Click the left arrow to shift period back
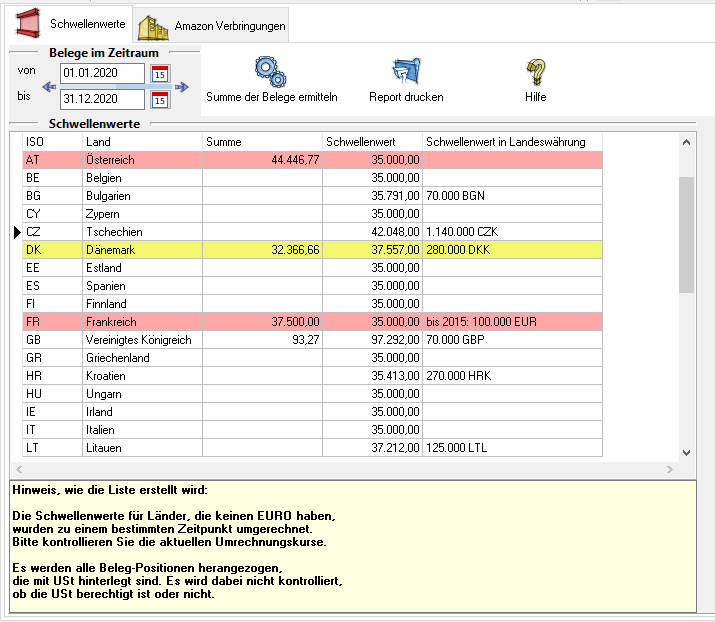The height and width of the screenshot is (622, 715). pyautogui.click(x=49, y=87)
